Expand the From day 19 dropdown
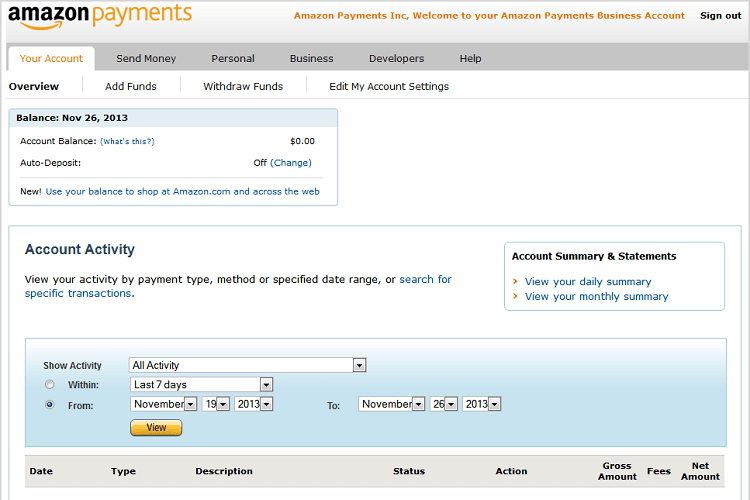The height and width of the screenshot is (500, 750). tap(216, 404)
